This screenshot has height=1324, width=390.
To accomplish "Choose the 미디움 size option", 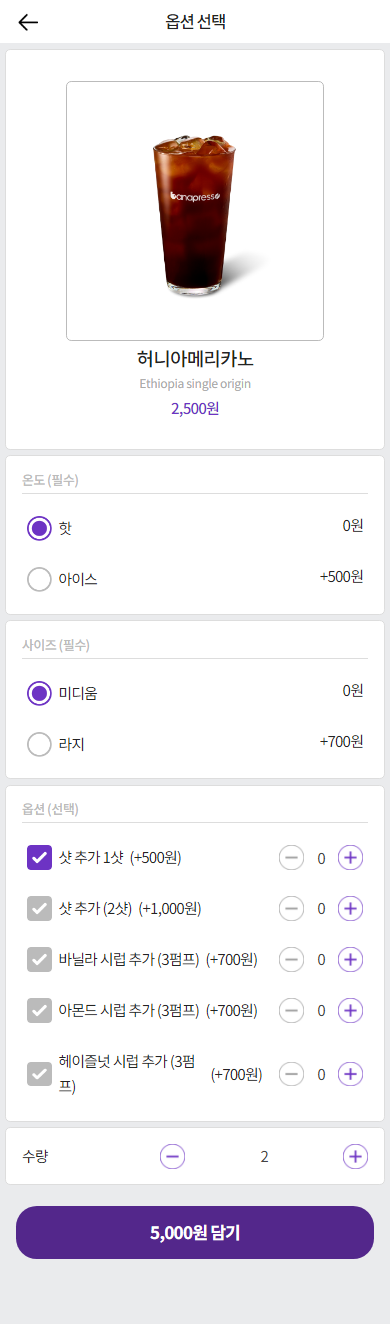I will tap(39, 693).
